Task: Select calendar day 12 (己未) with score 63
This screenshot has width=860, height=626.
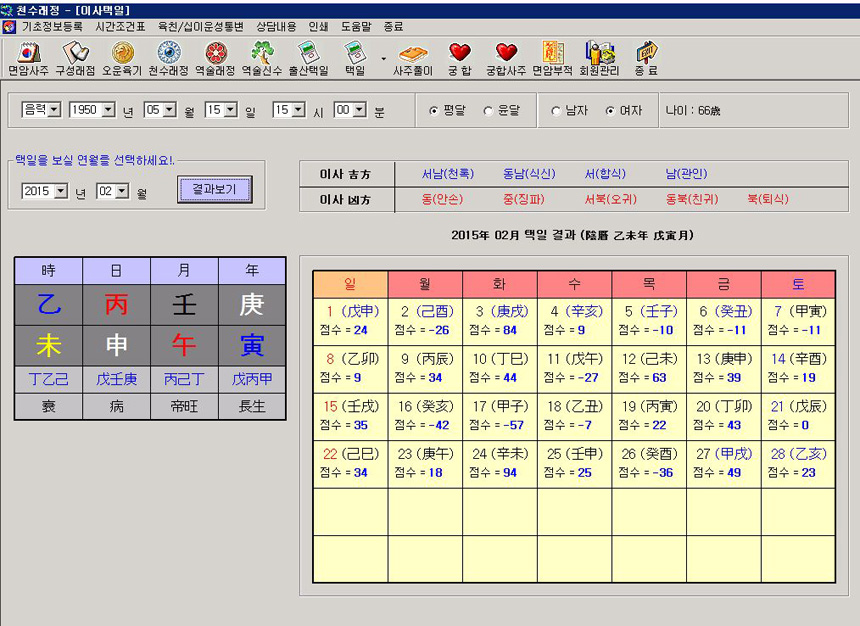Action: tap(649, 369)
